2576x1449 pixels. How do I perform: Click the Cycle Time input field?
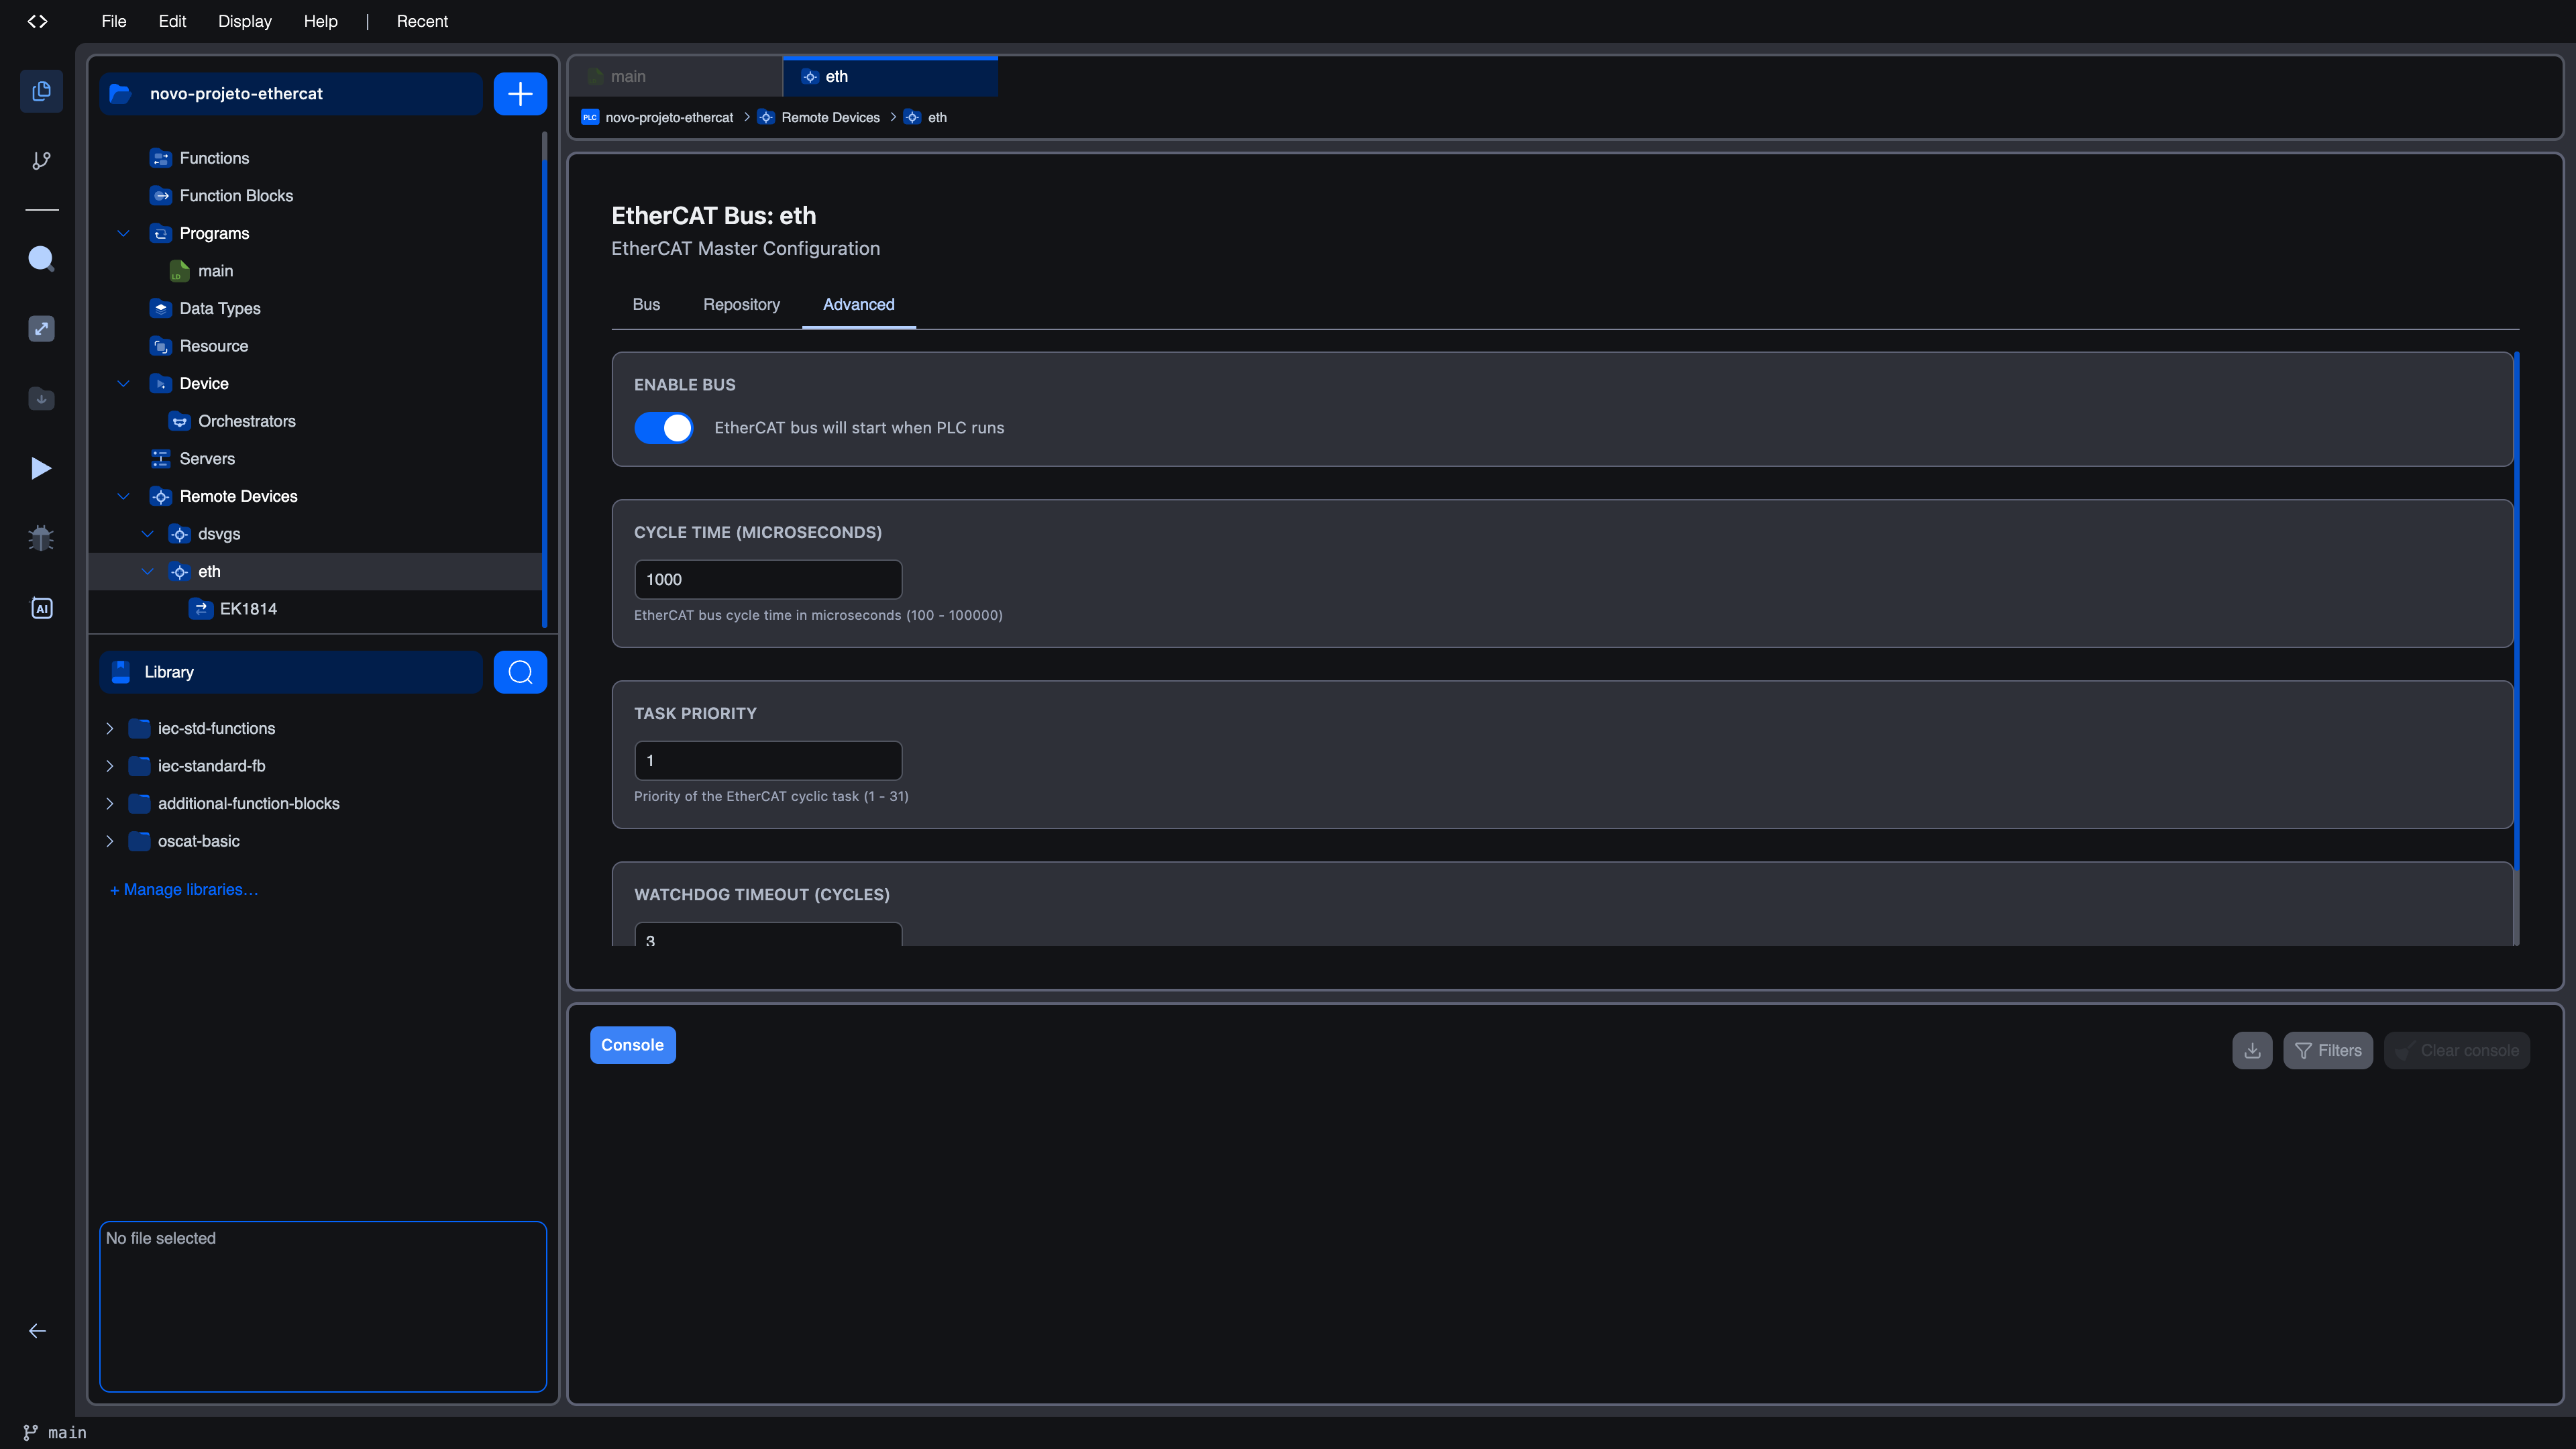(x=768, y=579)
